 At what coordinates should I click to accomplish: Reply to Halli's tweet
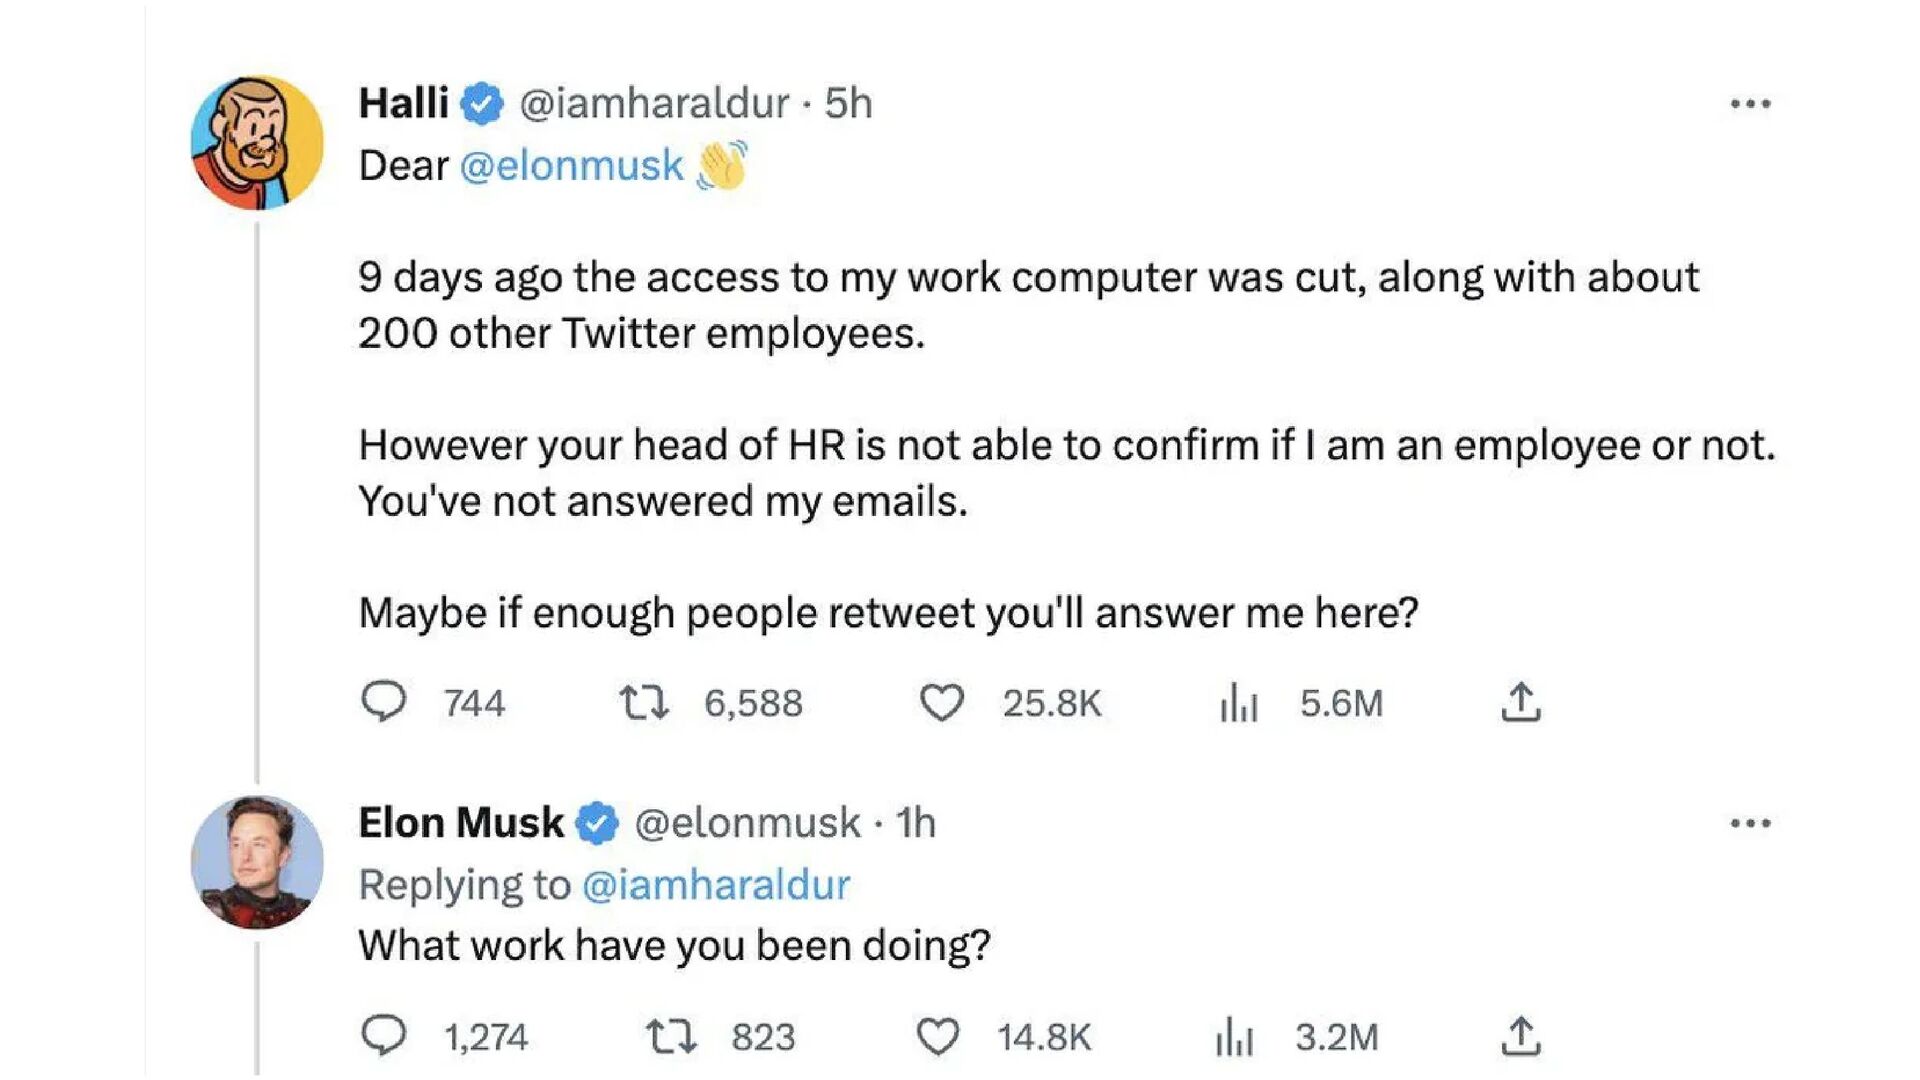point(383,702)
